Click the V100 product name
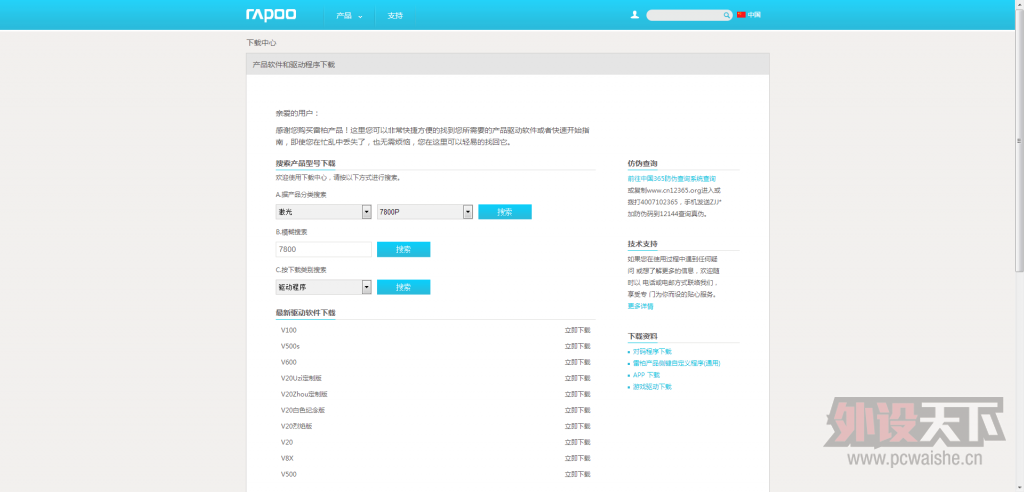Image resolution: width=1024 pixels, height=492 pixels. click(289, 330)
